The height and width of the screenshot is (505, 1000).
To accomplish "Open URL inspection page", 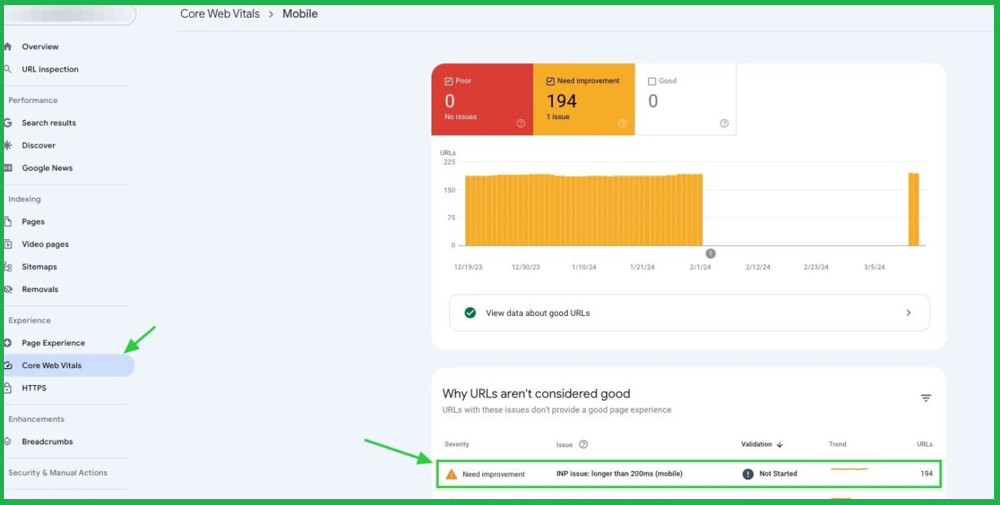I will (x=50, y=69).
